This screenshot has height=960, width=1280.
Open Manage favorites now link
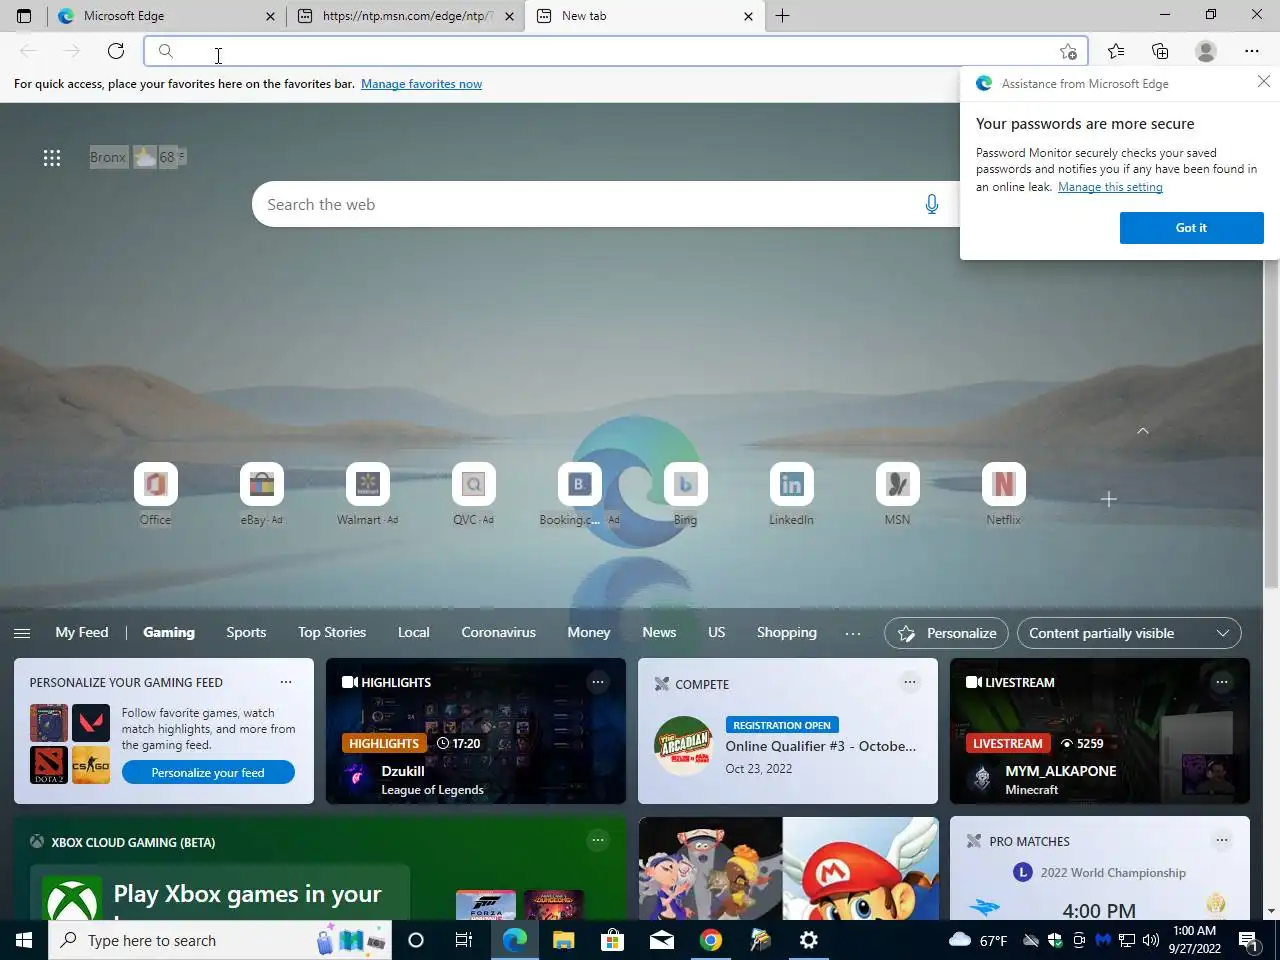click(x=421, y=84)
